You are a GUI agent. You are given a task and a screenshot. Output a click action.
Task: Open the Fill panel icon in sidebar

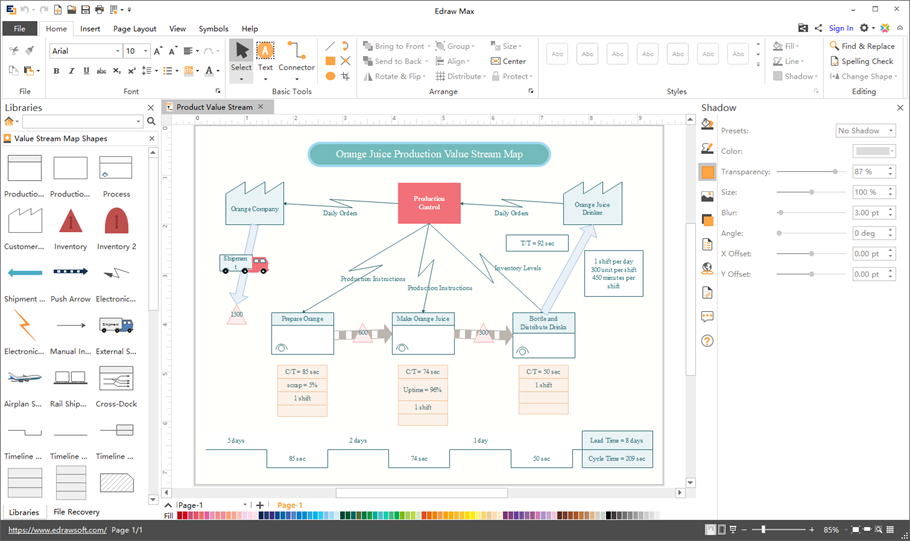click(707, 125)
